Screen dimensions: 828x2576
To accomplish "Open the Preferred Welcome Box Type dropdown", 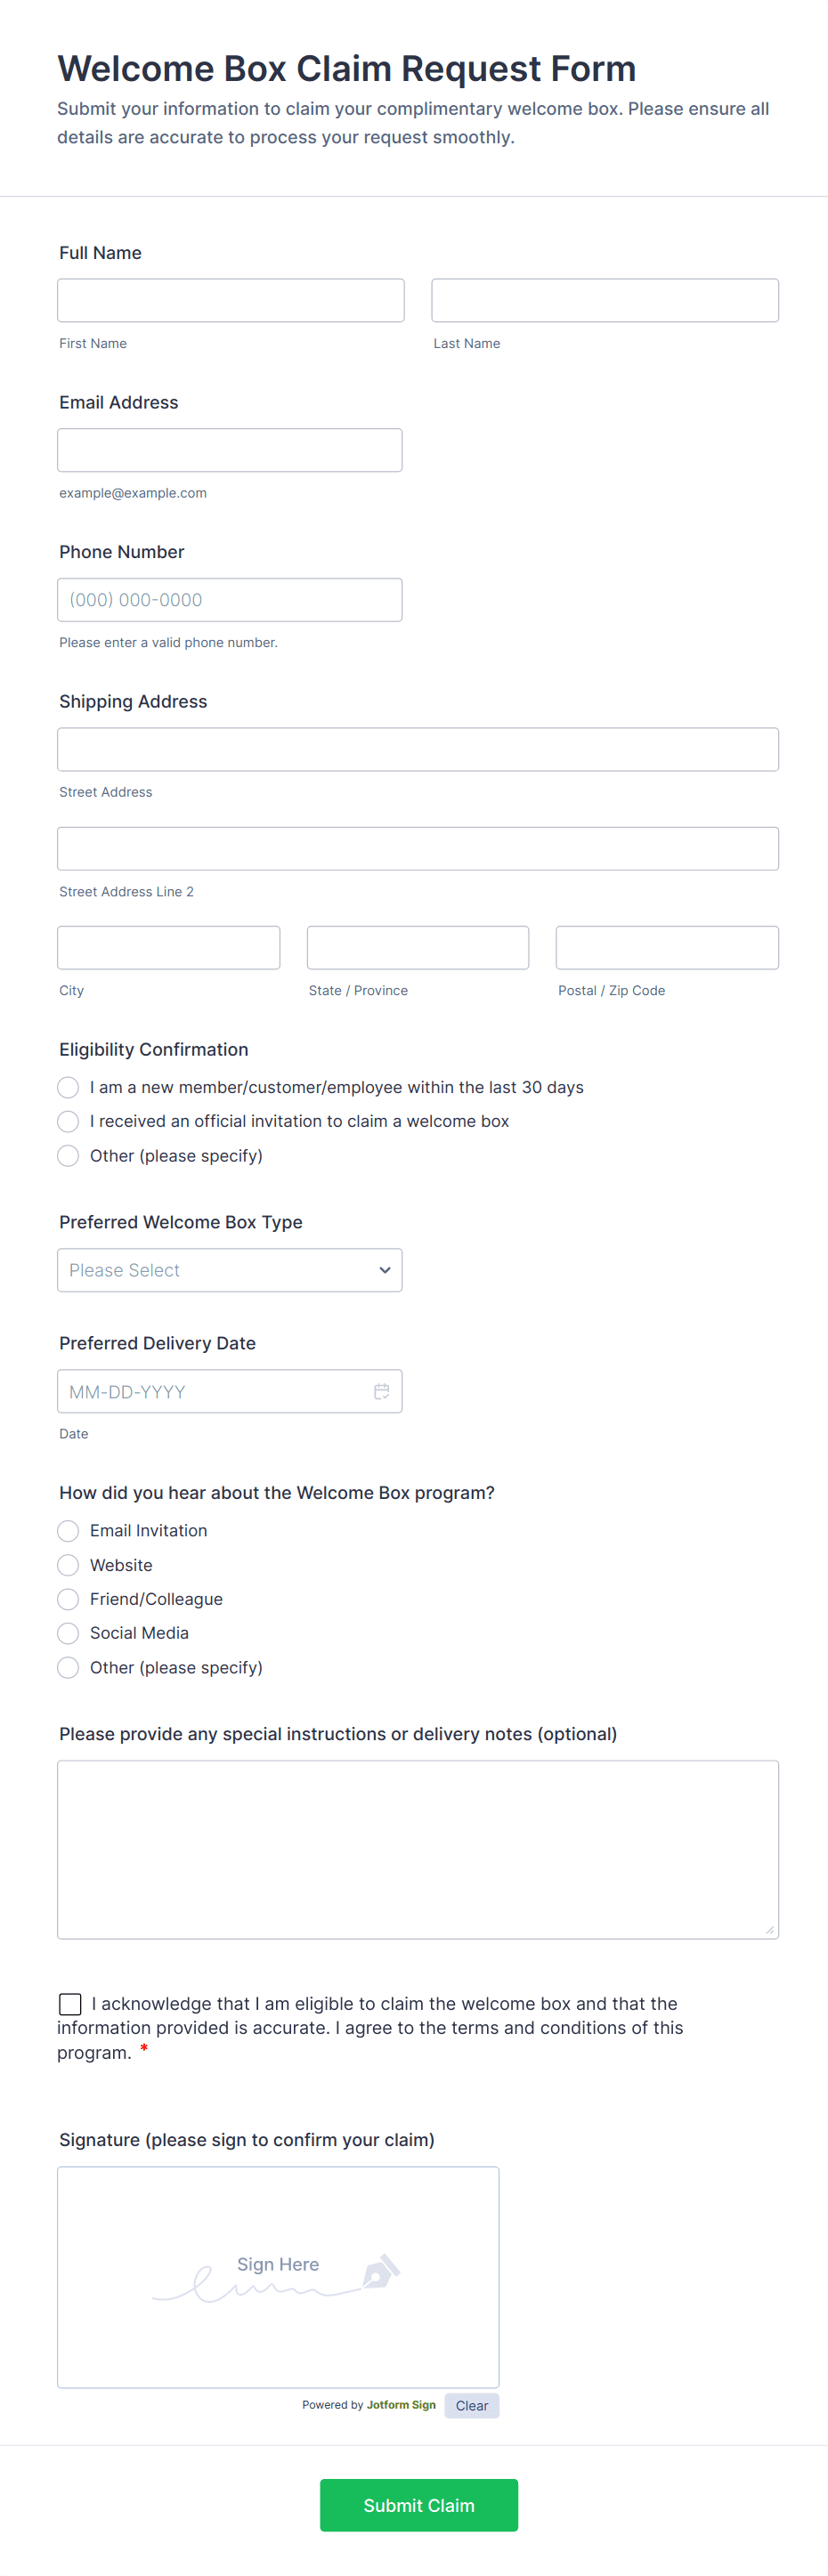I will pos(229,1270).
